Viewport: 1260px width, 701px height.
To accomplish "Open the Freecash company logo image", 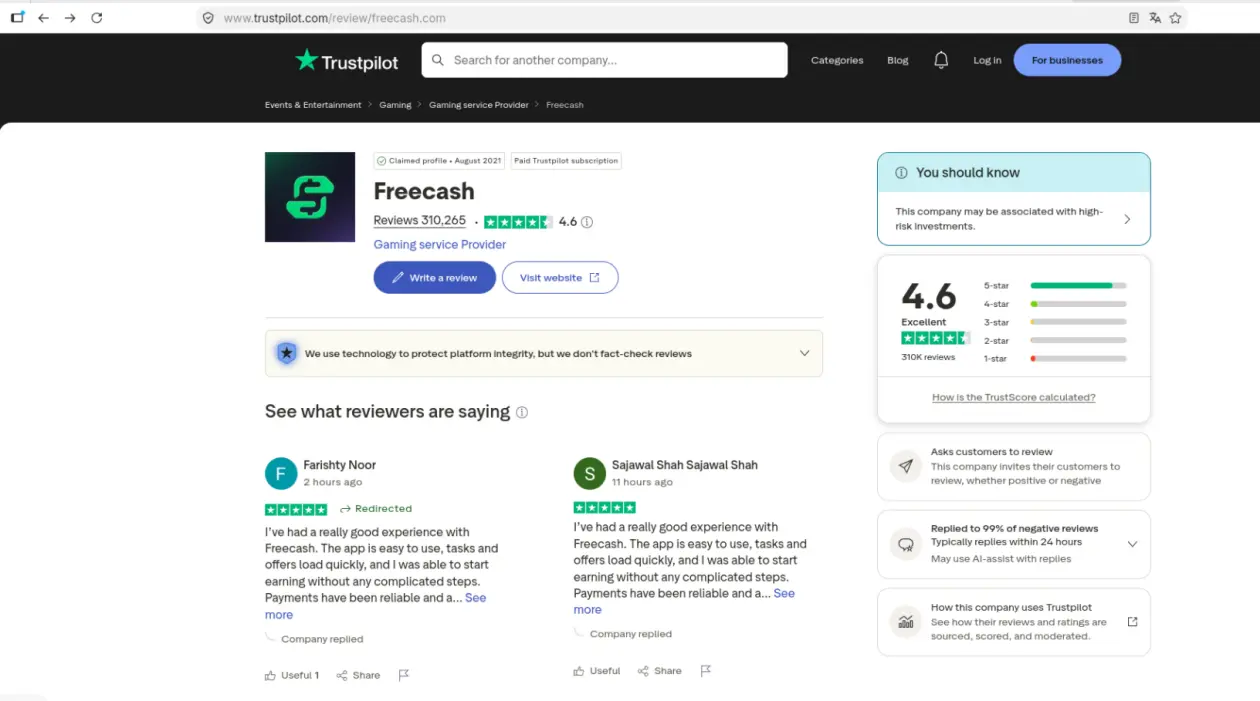I will (310, 197).
